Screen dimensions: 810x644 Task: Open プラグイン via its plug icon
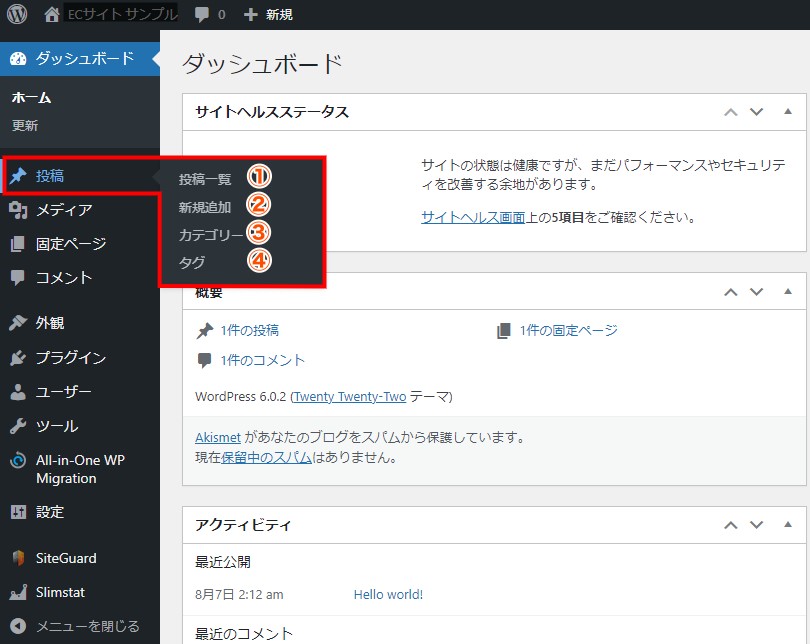(18, 358)
